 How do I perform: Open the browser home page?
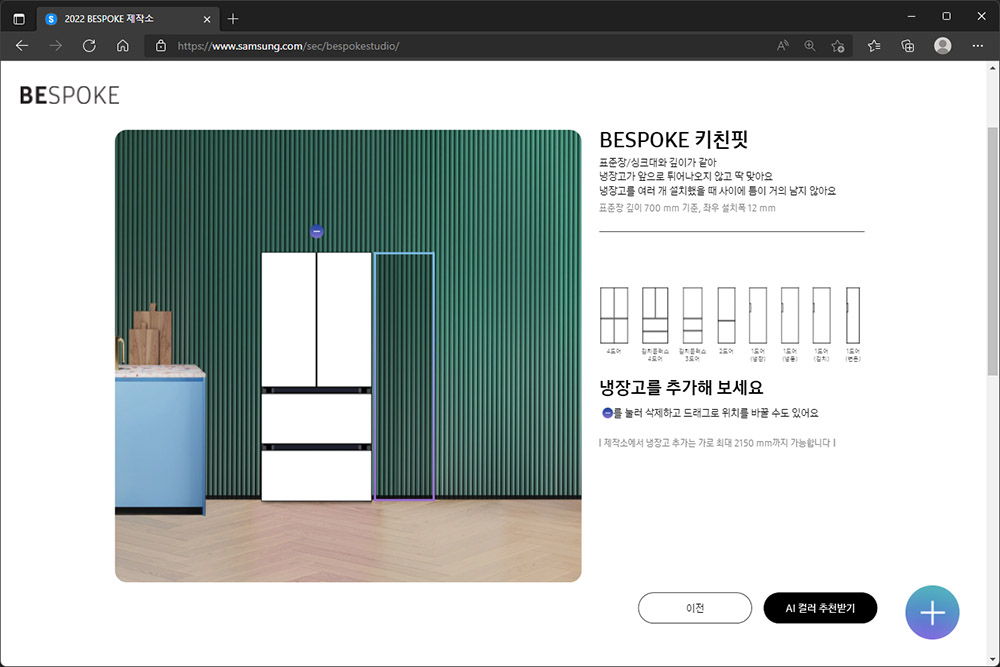(x=122, y=46)
